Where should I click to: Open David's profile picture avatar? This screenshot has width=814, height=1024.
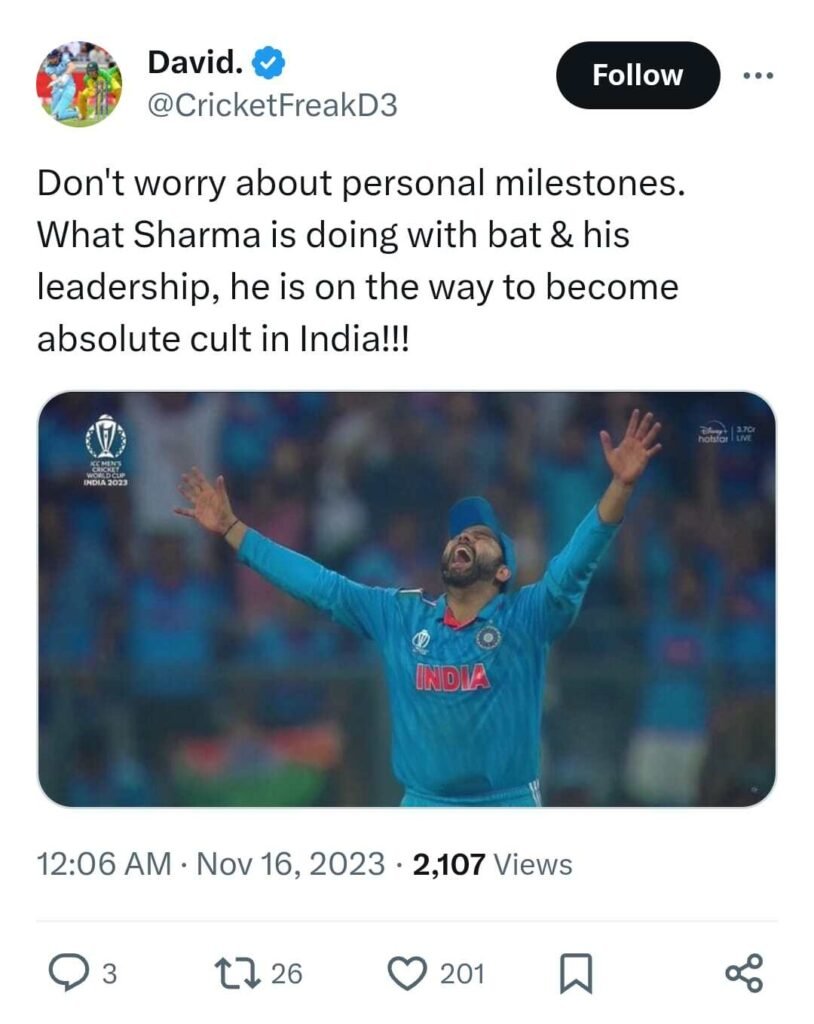(x=78, y=82)
